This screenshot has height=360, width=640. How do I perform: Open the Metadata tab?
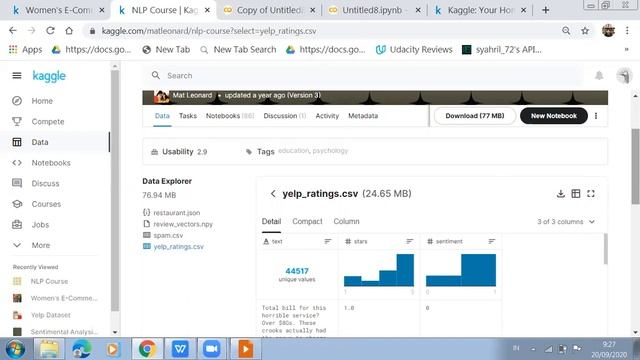363,116
